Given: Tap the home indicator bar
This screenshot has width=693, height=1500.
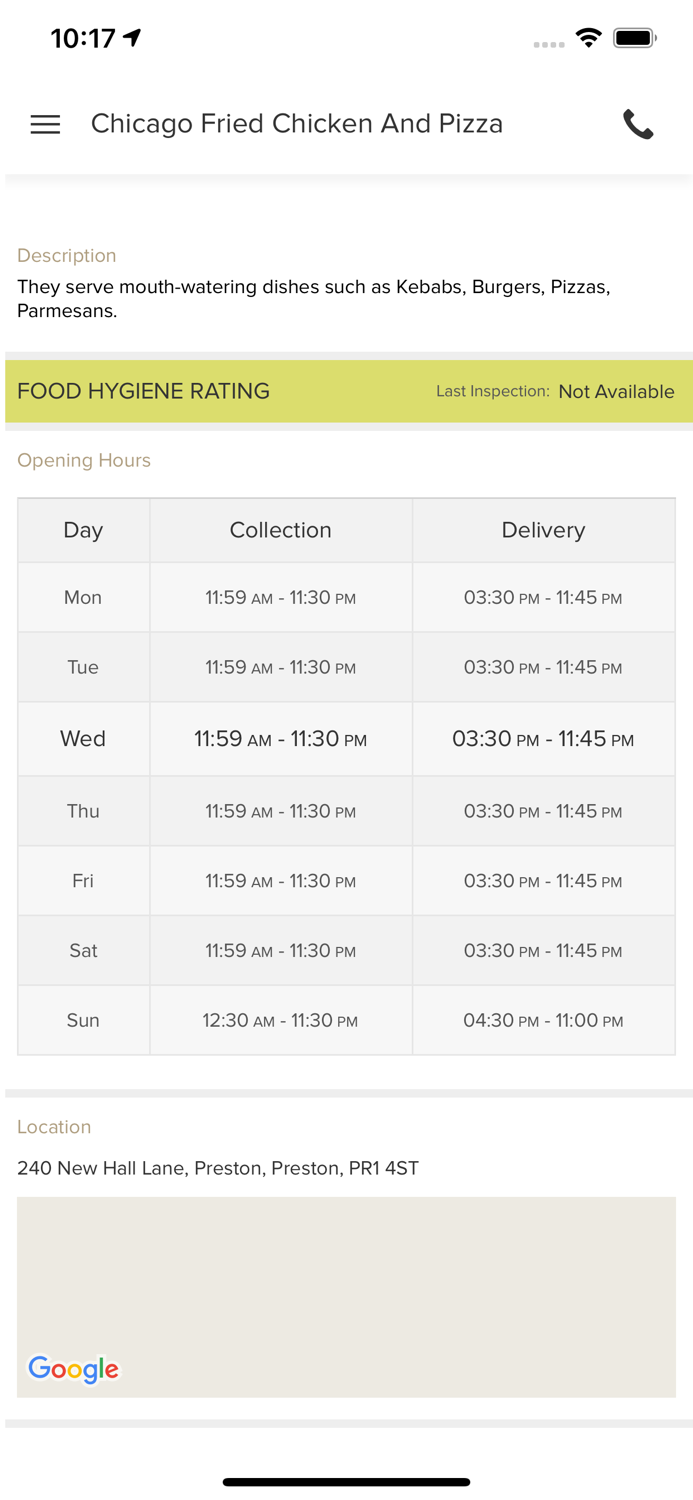Looking at the screenshot, I should point(346,1482).
